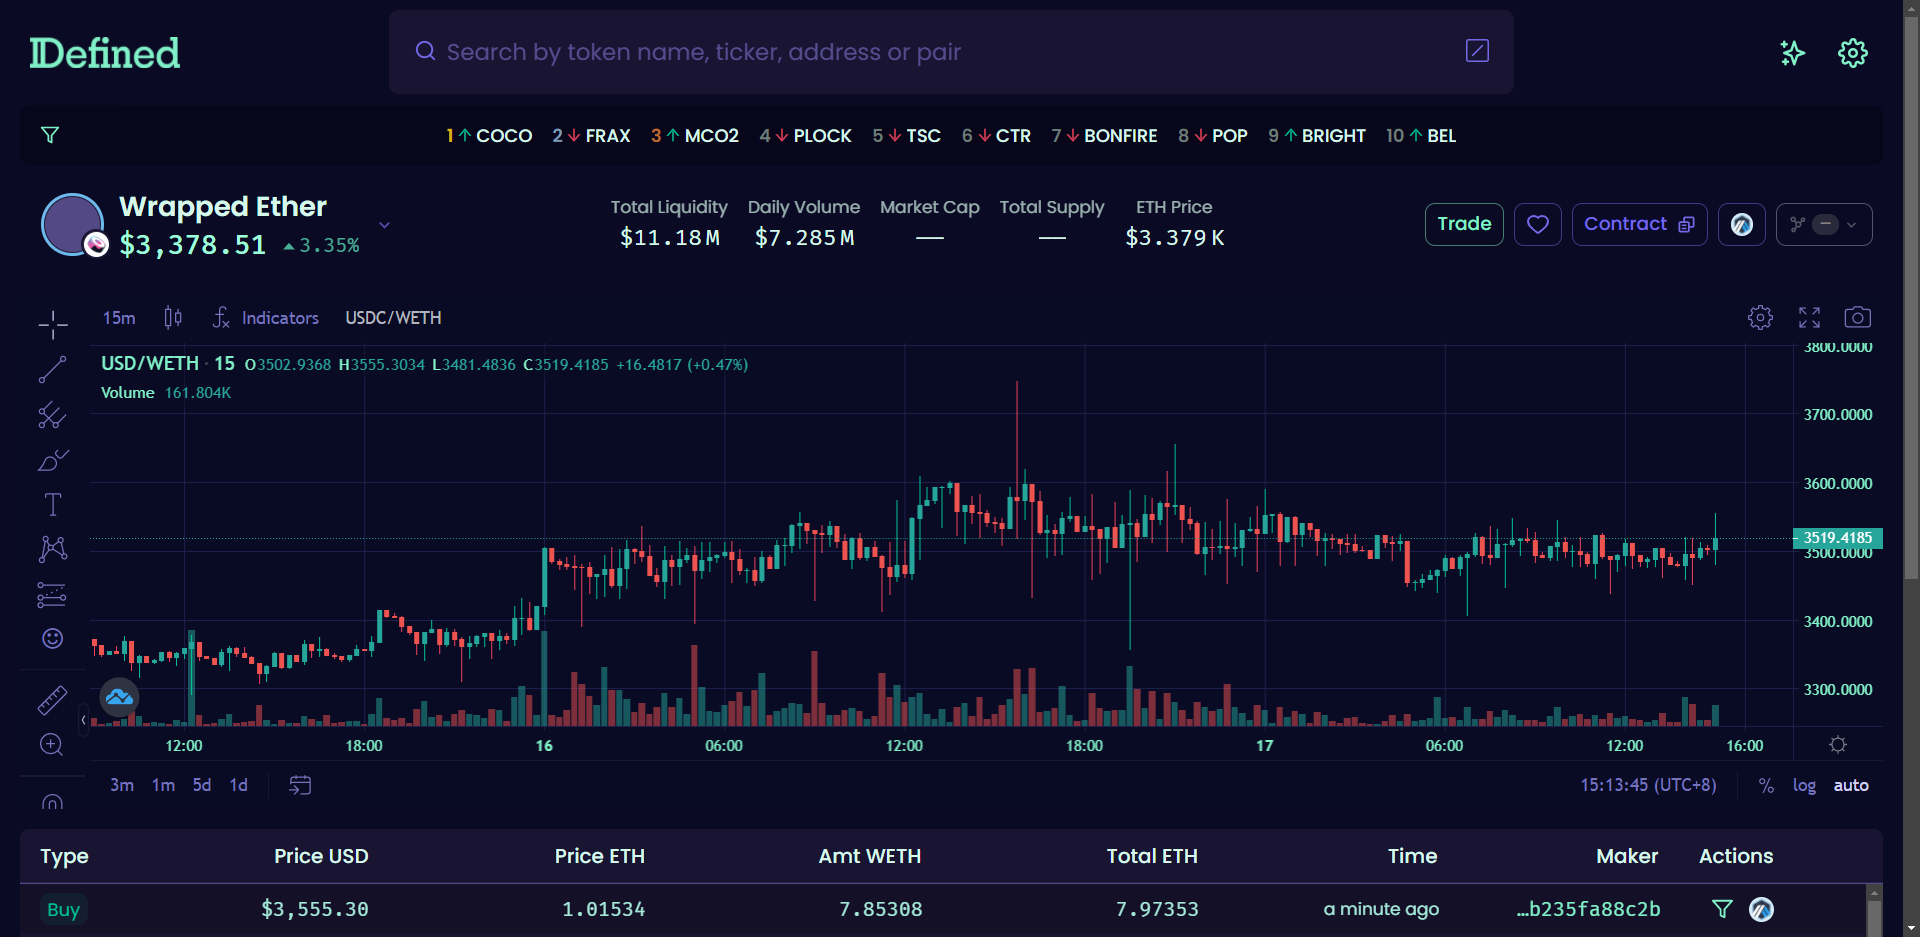Click maker address ...b235fa88c2b
This screenshot has width=1920, height=937.
(1588, 909)
